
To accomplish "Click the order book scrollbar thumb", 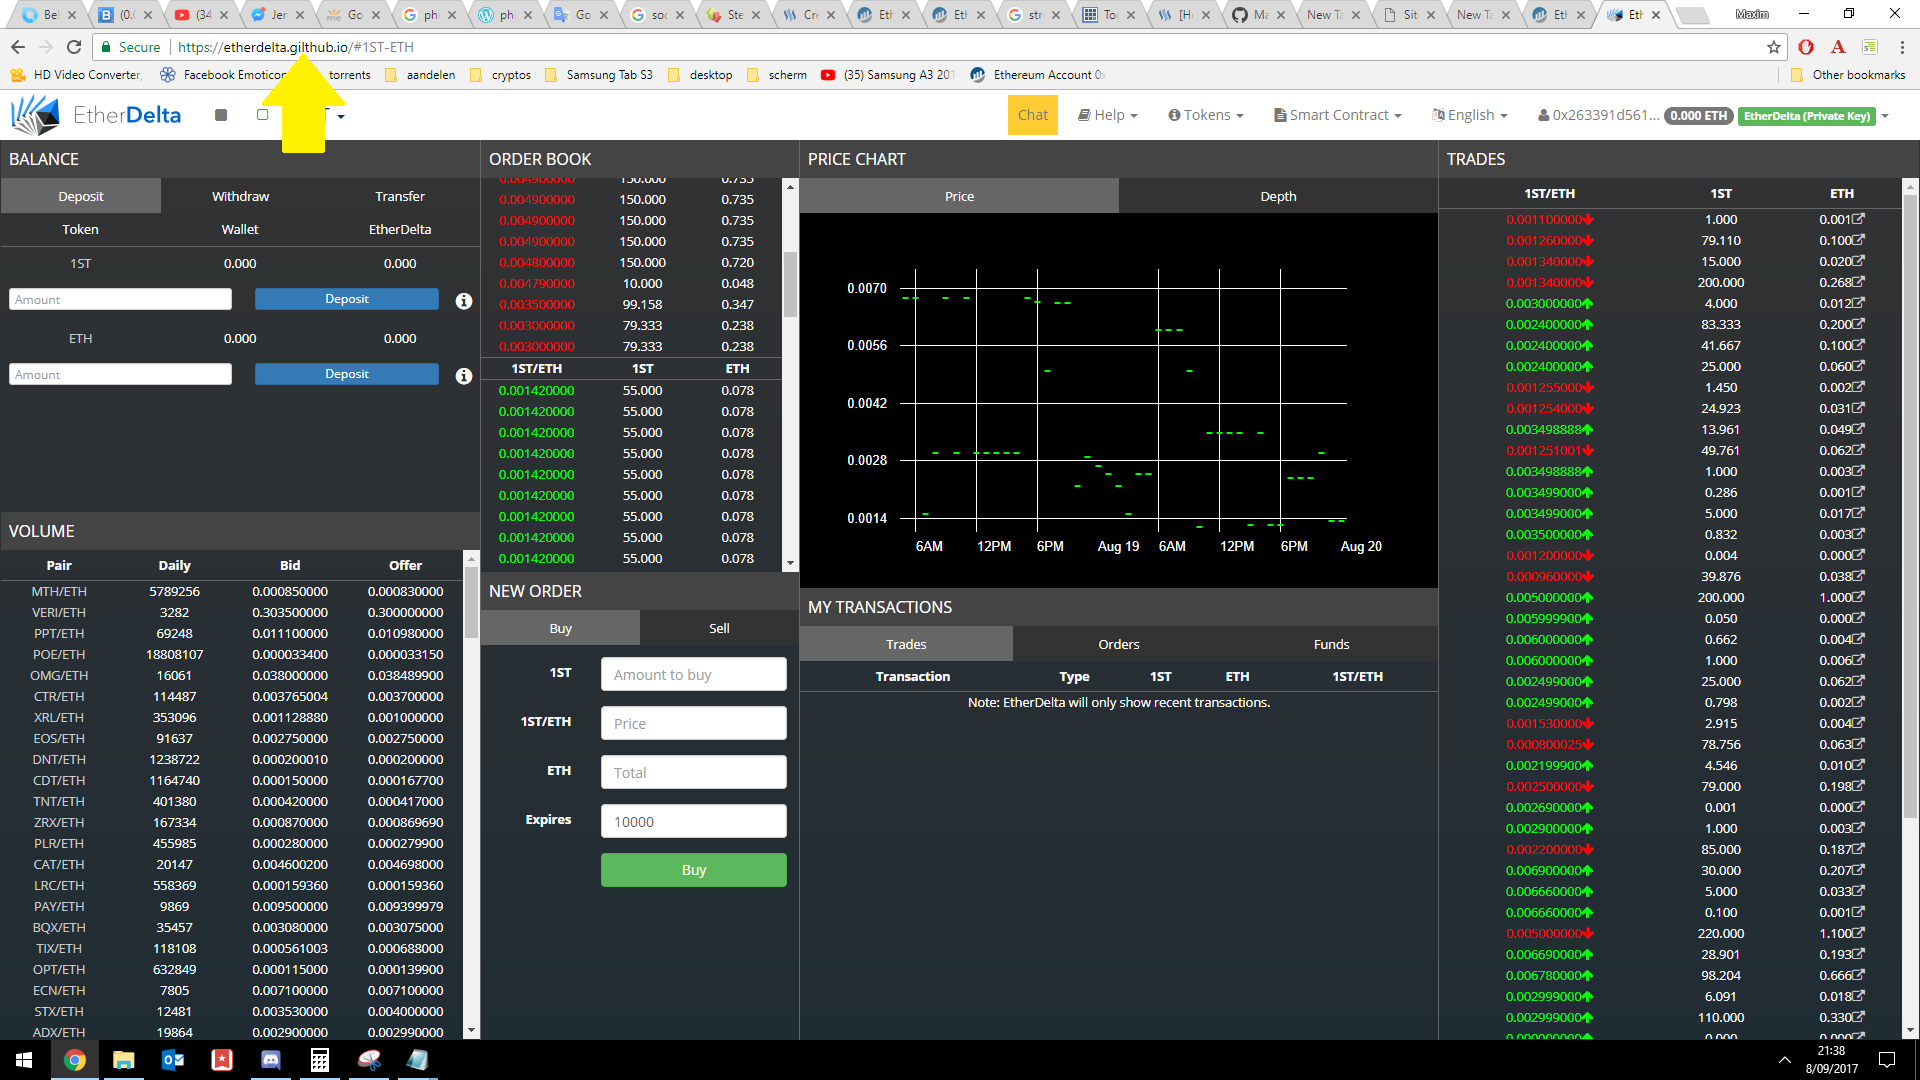I will click(x=790, y=283).
